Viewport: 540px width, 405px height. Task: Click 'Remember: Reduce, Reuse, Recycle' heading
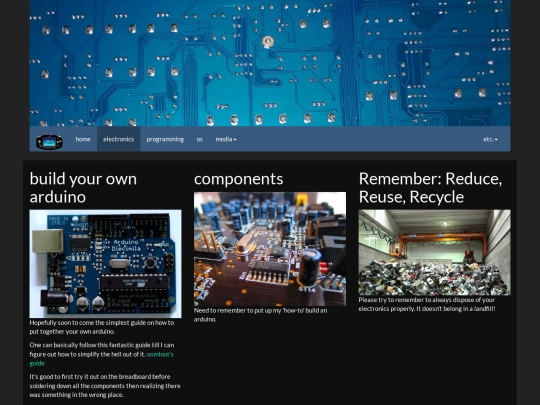430,188
